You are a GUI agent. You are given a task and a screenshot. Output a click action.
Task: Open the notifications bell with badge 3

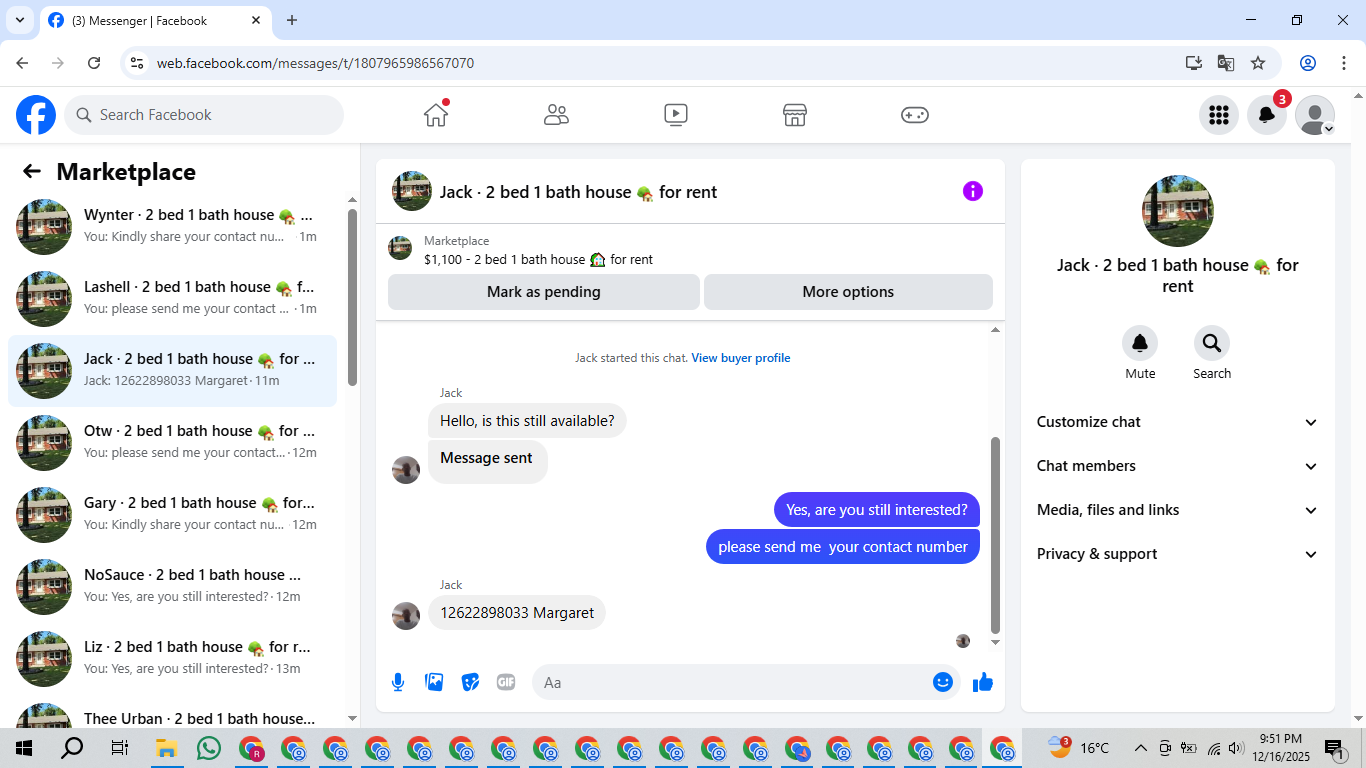pos(1267,115)
